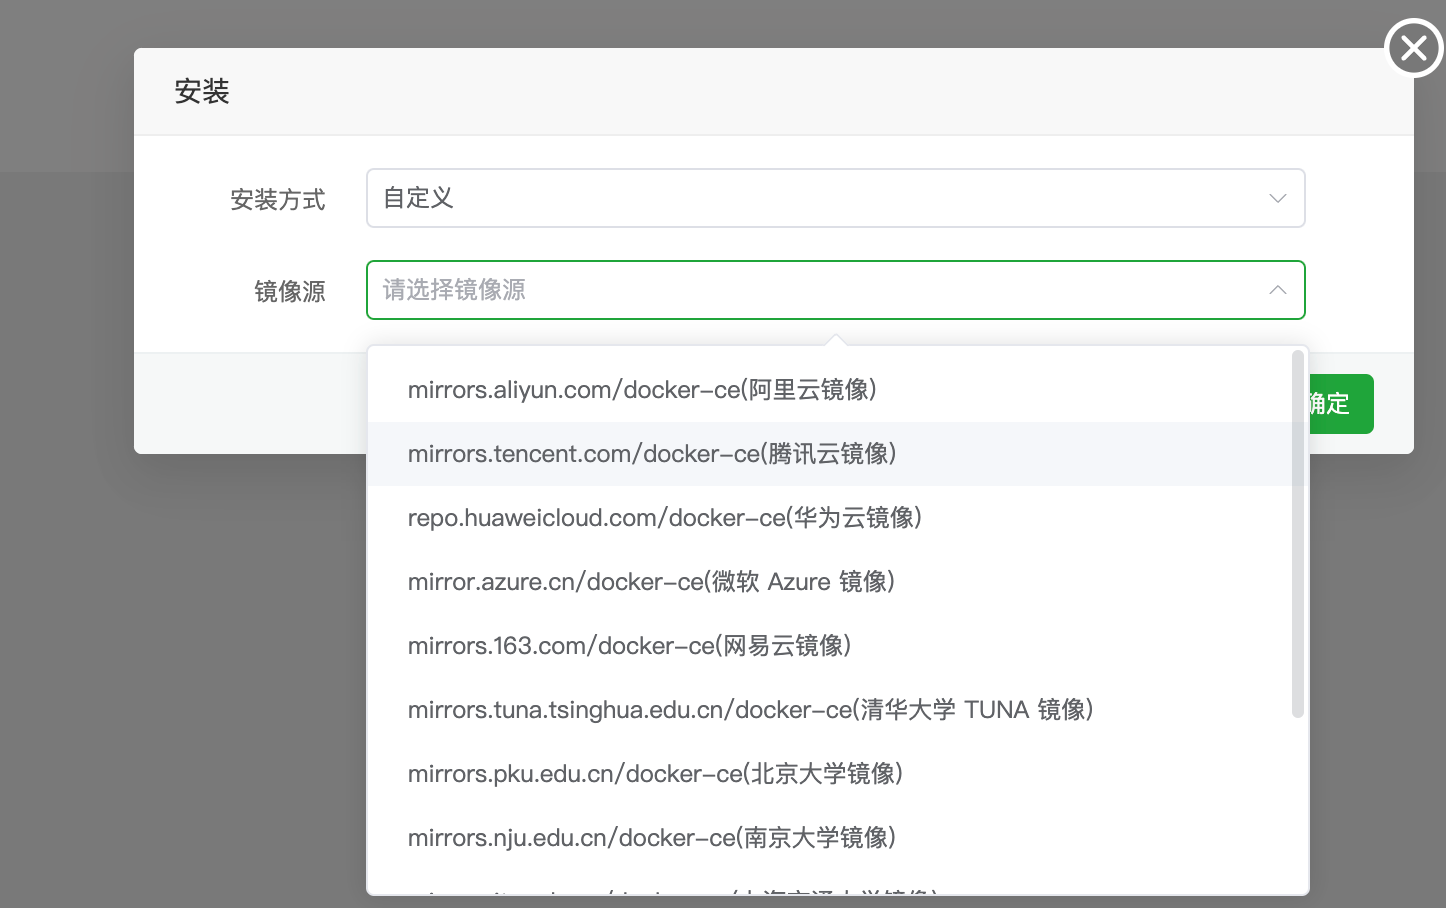
Task: Click the 镜像源 field label
Action: 290,292
